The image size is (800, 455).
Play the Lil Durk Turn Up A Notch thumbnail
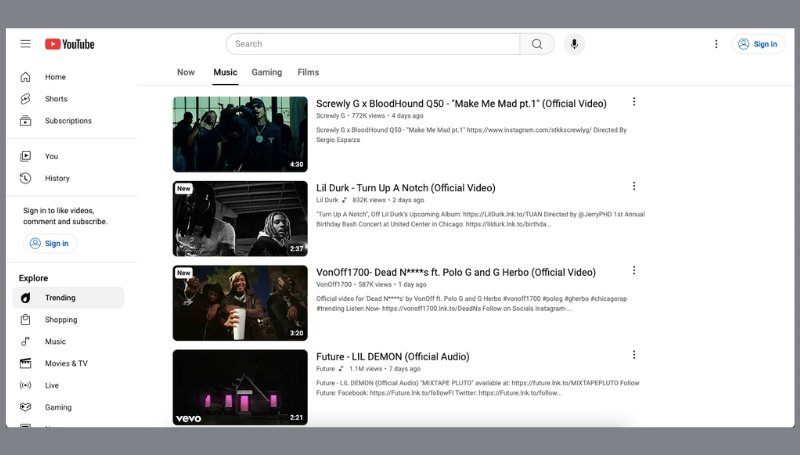[240, 218]
